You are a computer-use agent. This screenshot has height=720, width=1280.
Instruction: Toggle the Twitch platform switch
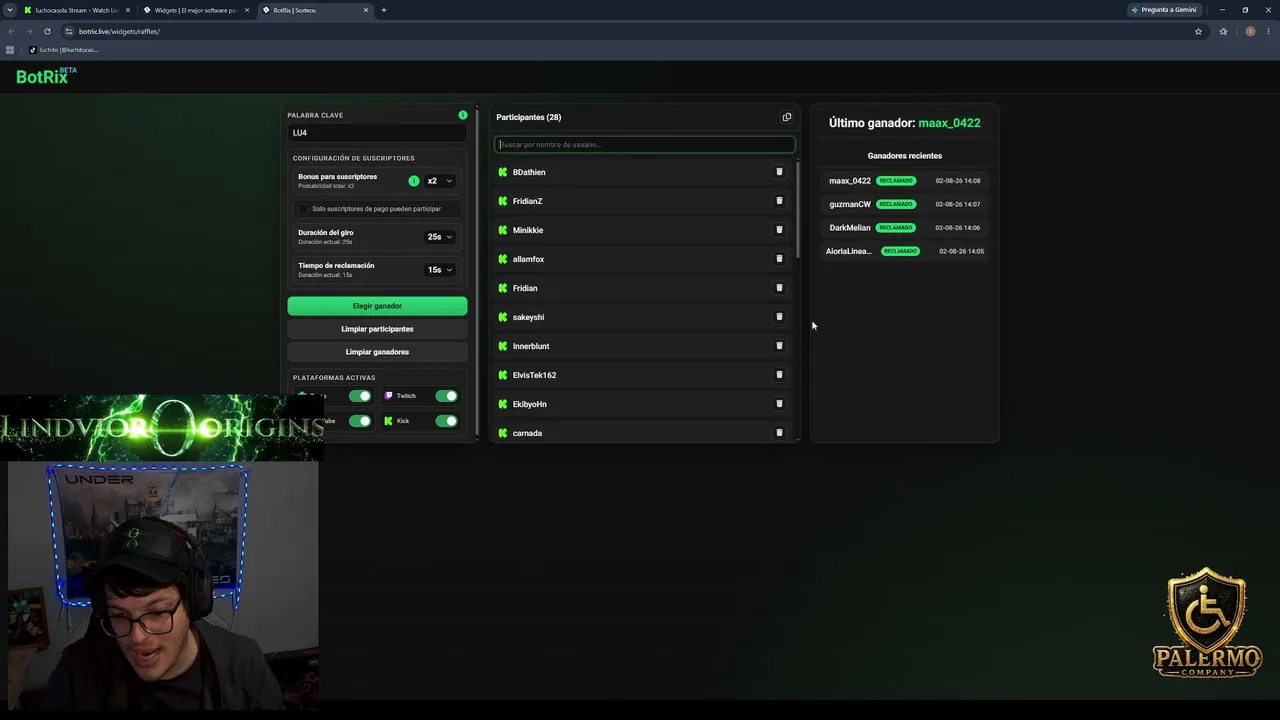point(446,396)
